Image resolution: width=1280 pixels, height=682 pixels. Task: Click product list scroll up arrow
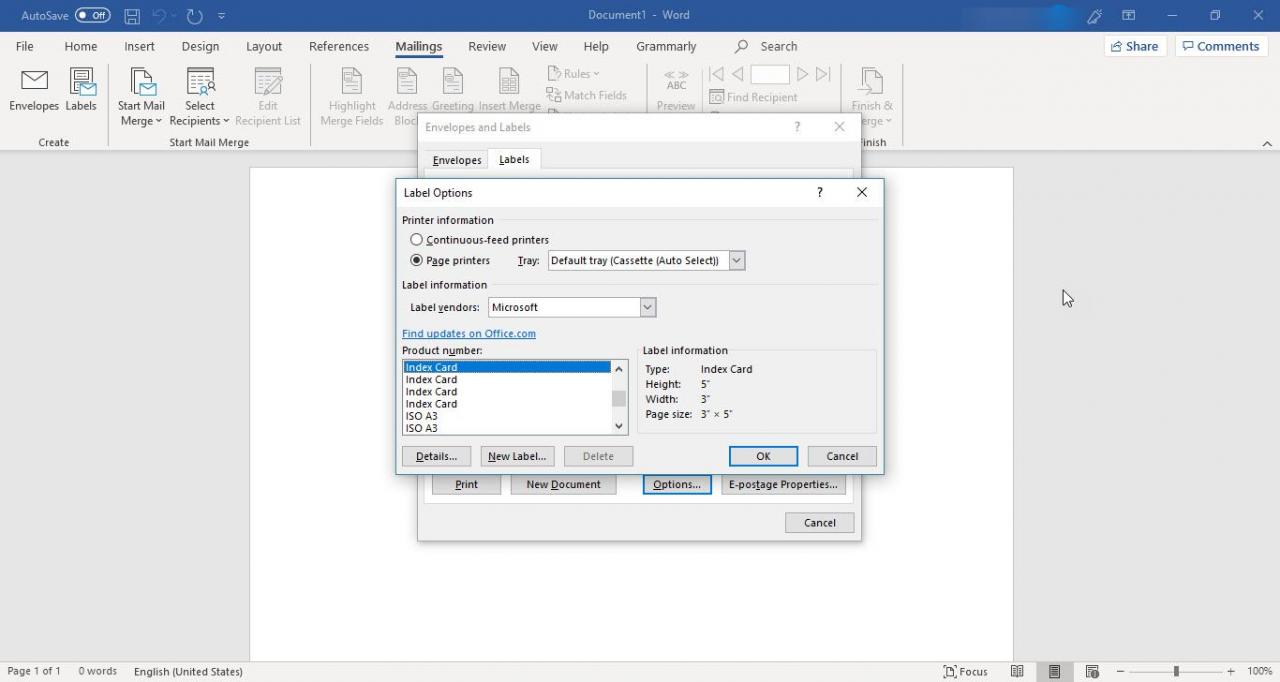pyautogui.click(x=619, y=368)
